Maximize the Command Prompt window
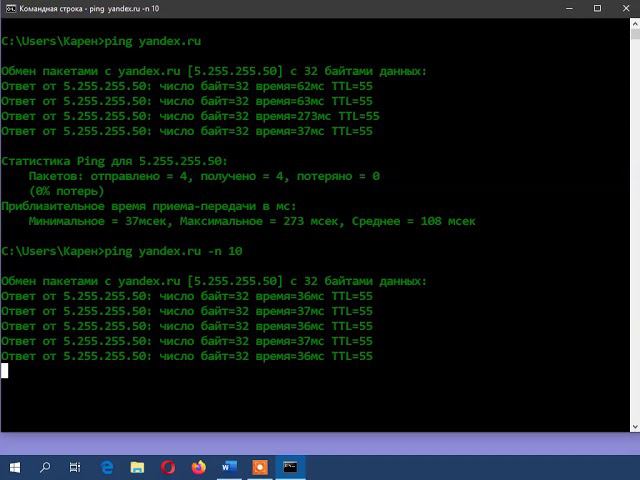This screenshot has height=480, width=640. (x=597, y=9)
